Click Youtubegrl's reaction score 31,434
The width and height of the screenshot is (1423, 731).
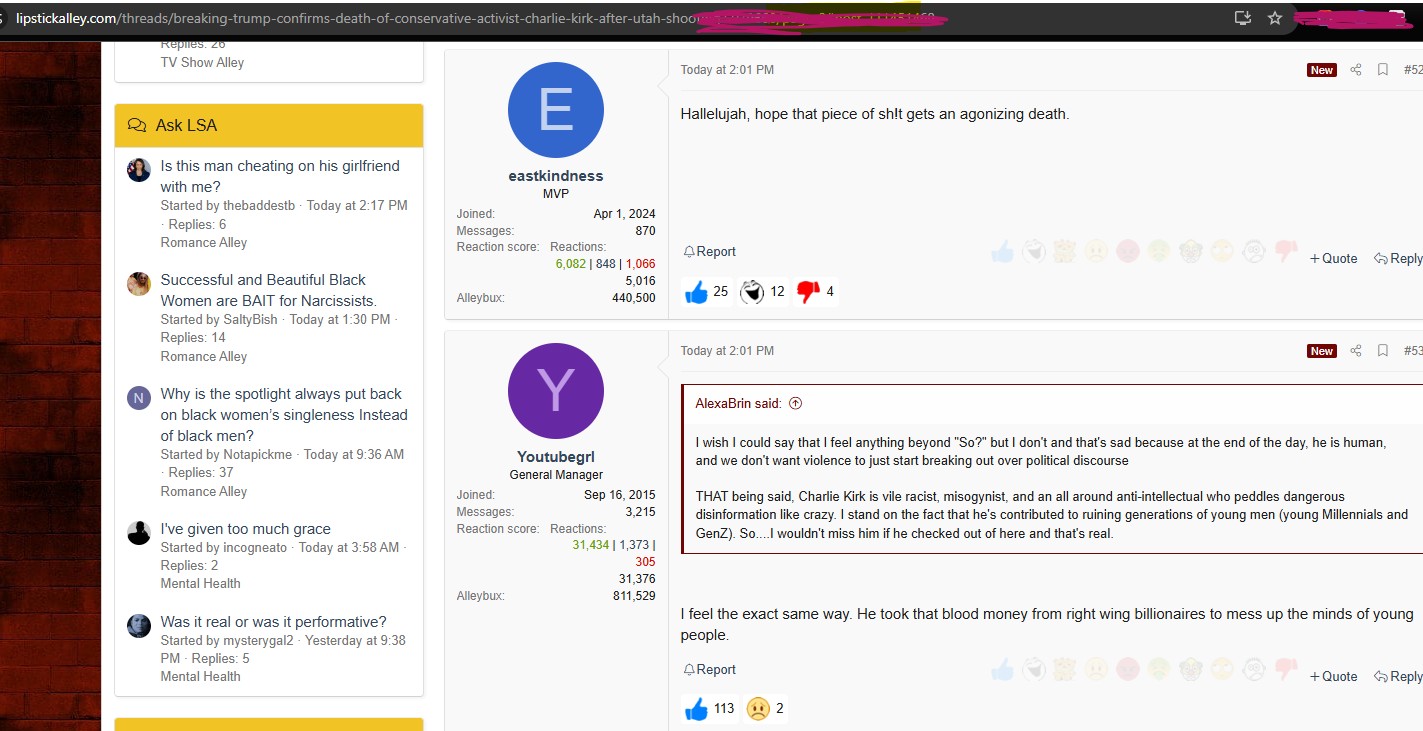590,545
